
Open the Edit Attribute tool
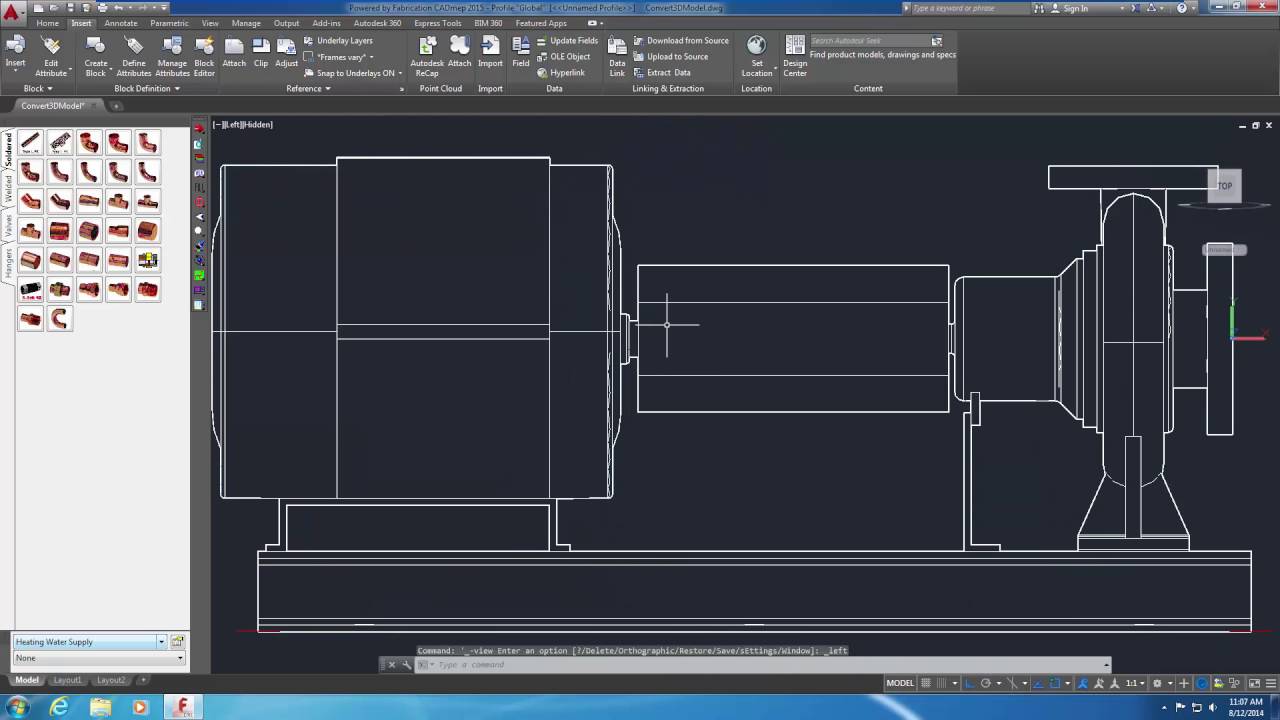[x=51, y=56]
